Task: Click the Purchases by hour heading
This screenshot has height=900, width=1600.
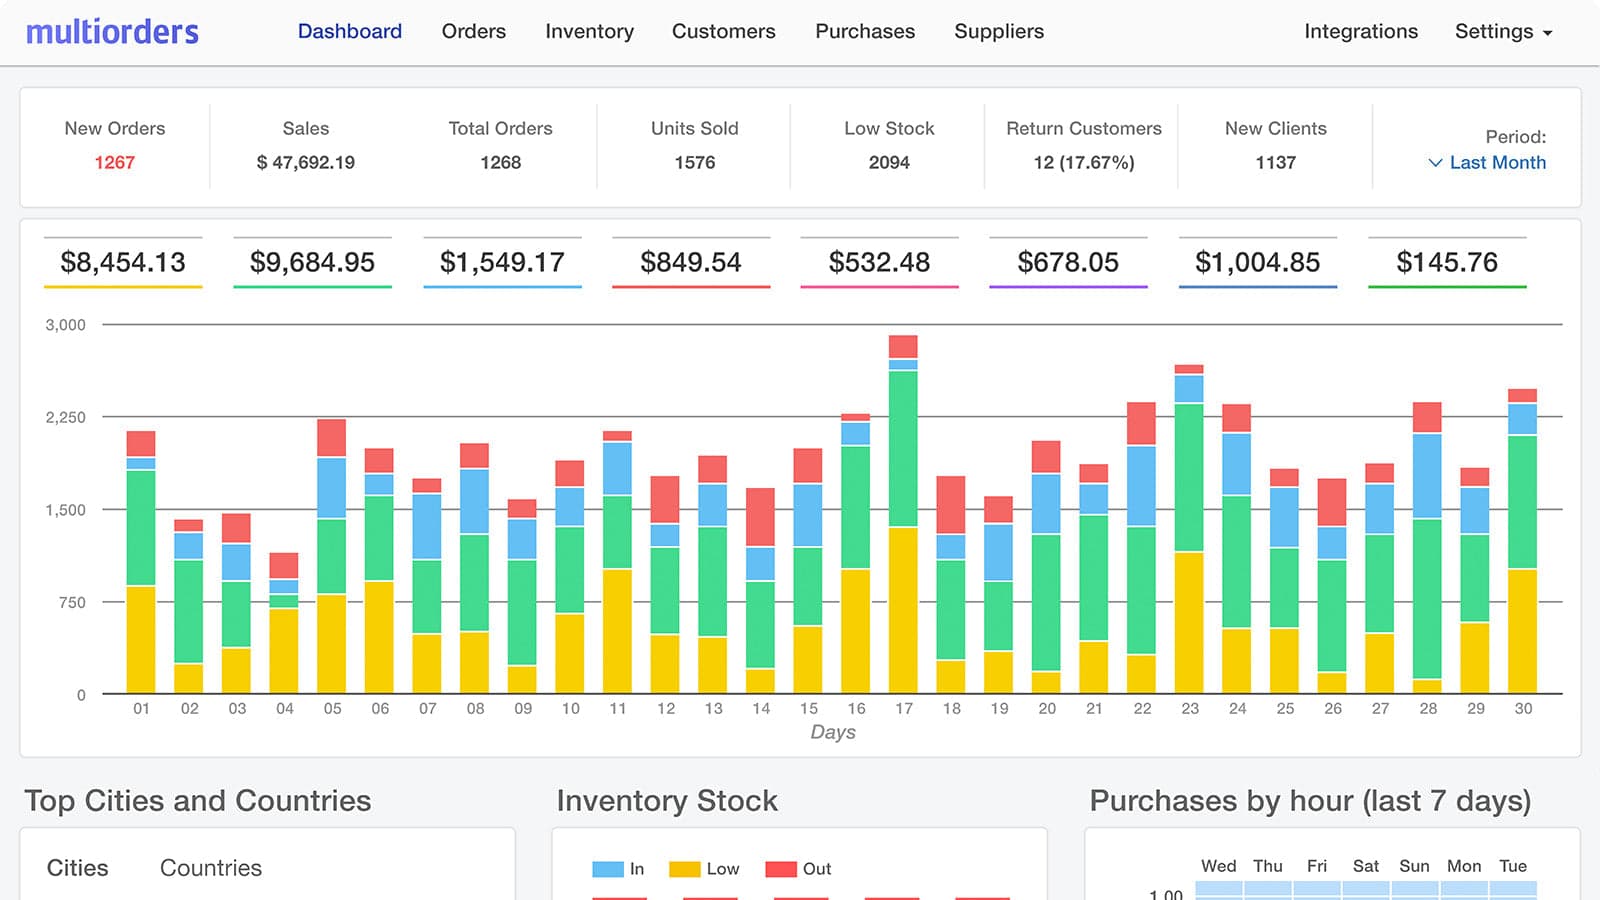Action: coord(1310,801)
